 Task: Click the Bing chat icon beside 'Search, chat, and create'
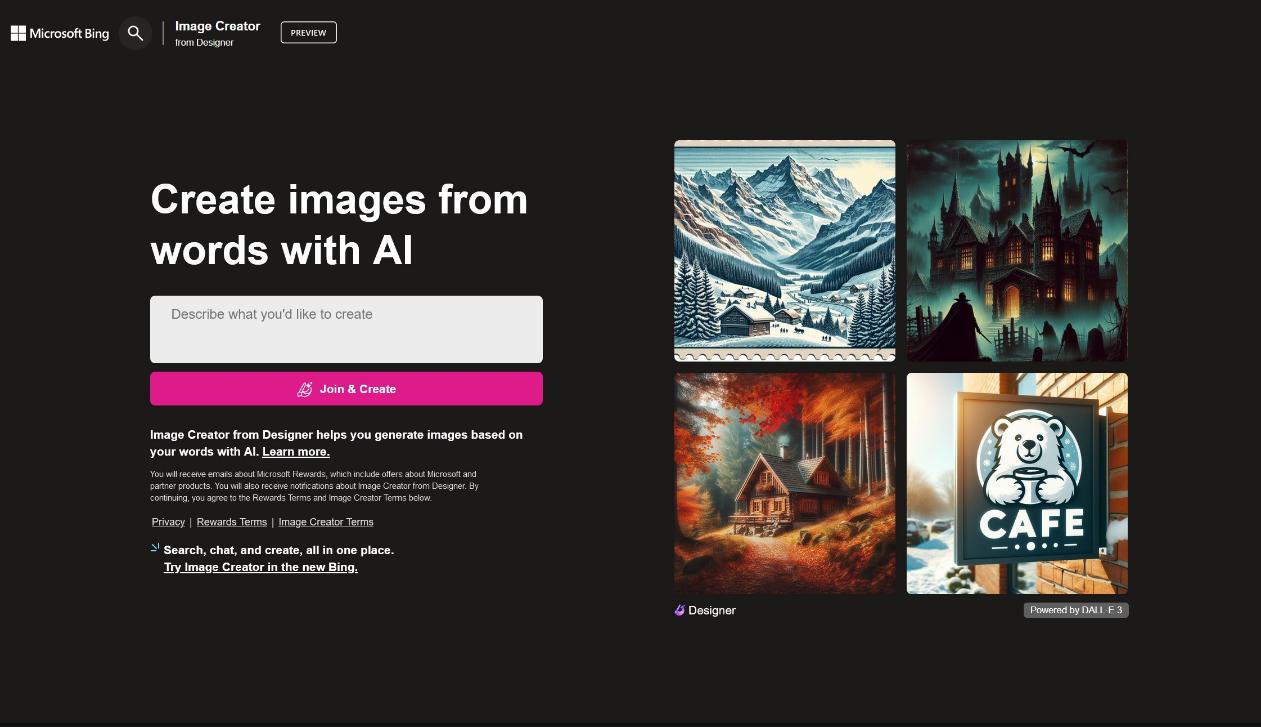point(154,548)
